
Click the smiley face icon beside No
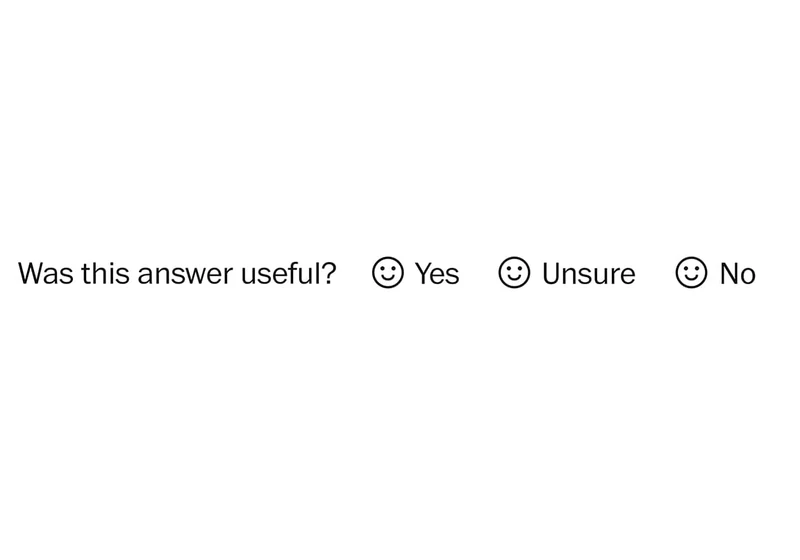click(x=691, y=272)
